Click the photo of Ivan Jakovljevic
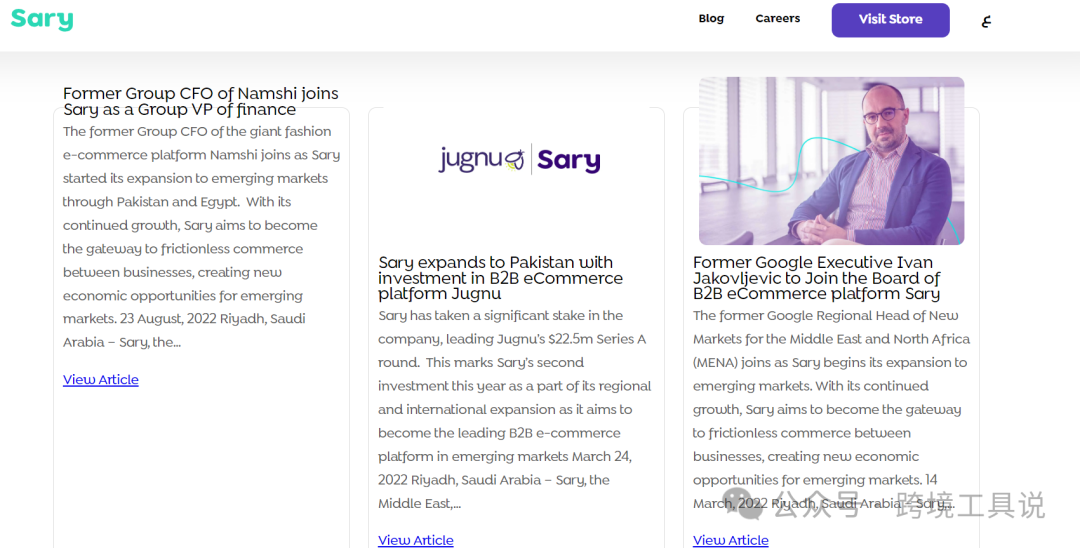This screenshot has height=548, width=1080. (831, 160)
